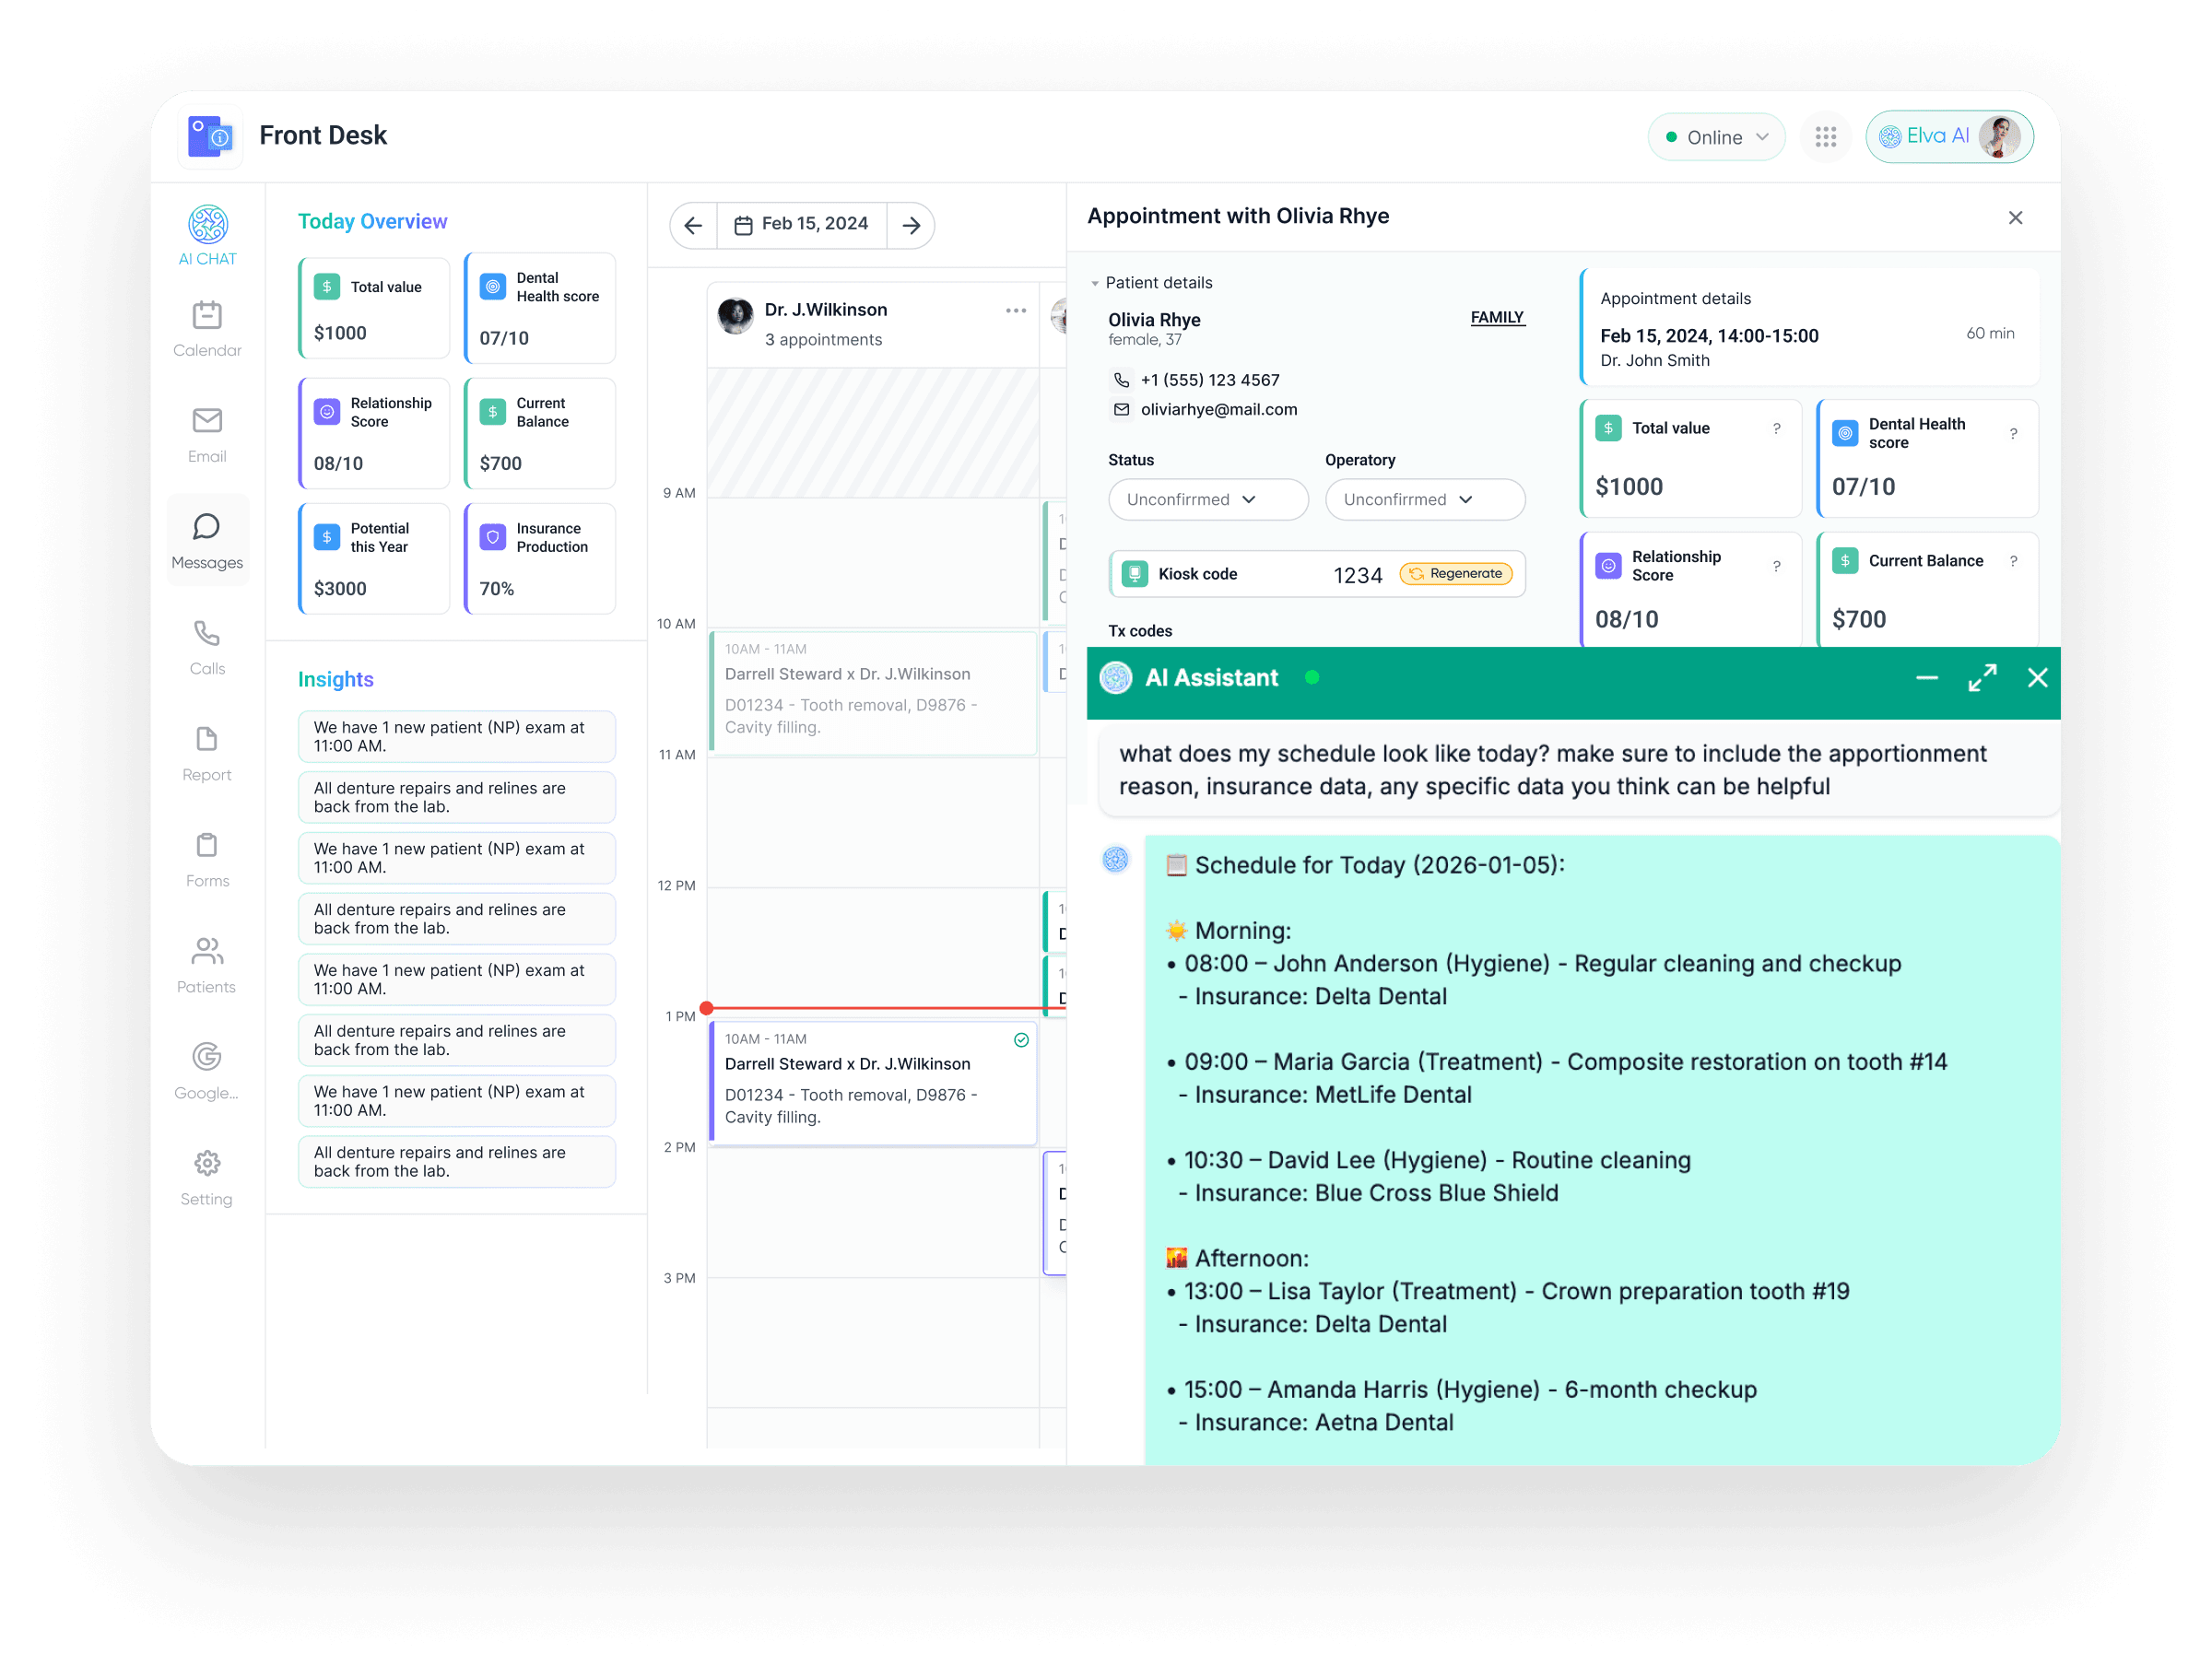The height and width of the screenshot is (1677, 2212).
Task: Open the Operatory Unconfirmed dropdown
Action: 1424,499
